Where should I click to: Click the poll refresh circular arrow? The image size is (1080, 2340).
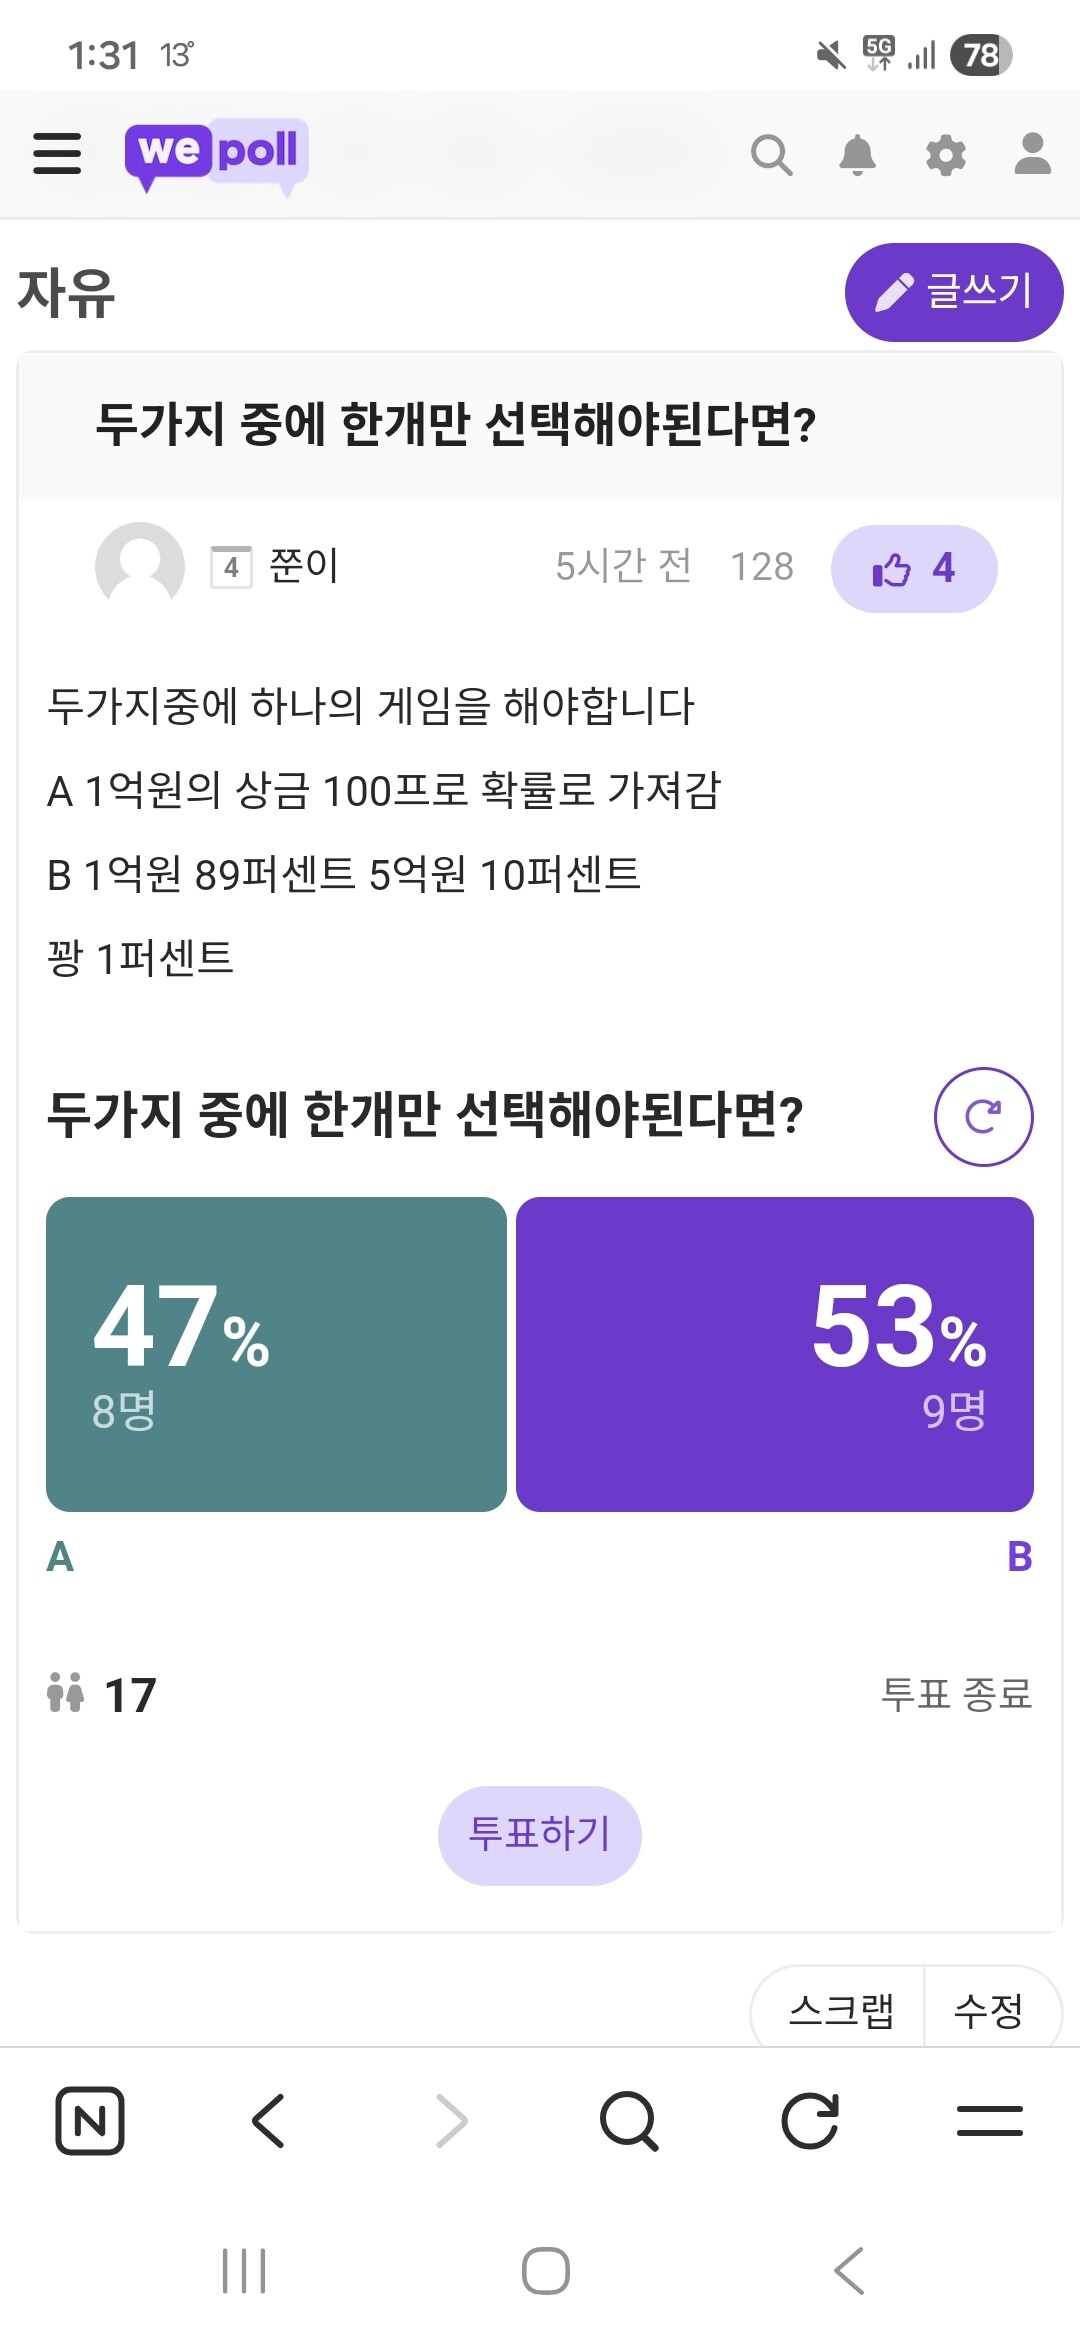coord(983,1116)
